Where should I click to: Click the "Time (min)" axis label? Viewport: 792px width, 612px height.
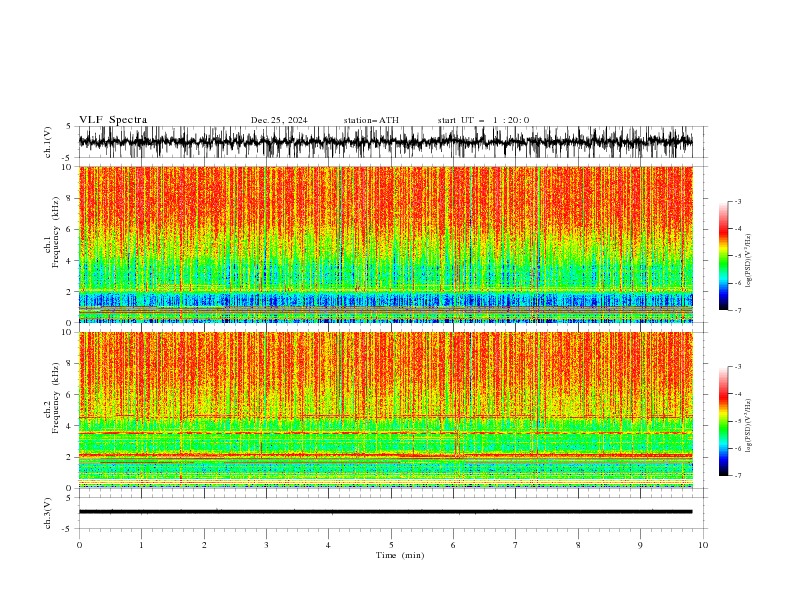(400, 555)
